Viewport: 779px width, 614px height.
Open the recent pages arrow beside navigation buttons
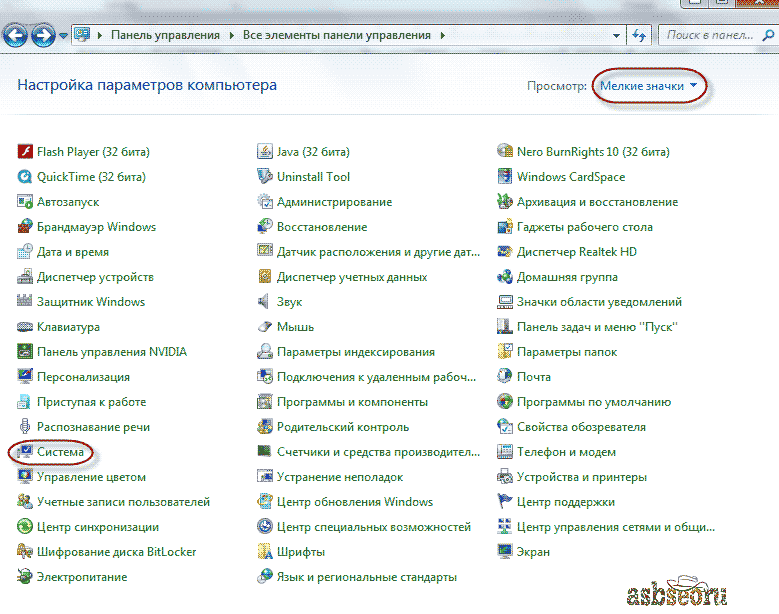(x=64, y=36)
